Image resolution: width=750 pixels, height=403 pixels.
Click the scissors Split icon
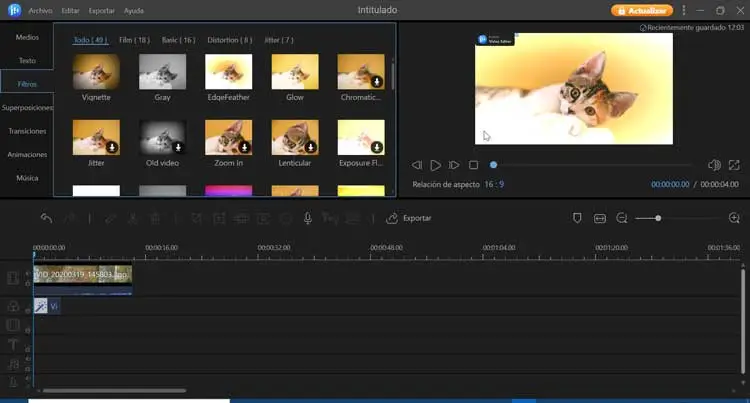(x=132, y=218)
